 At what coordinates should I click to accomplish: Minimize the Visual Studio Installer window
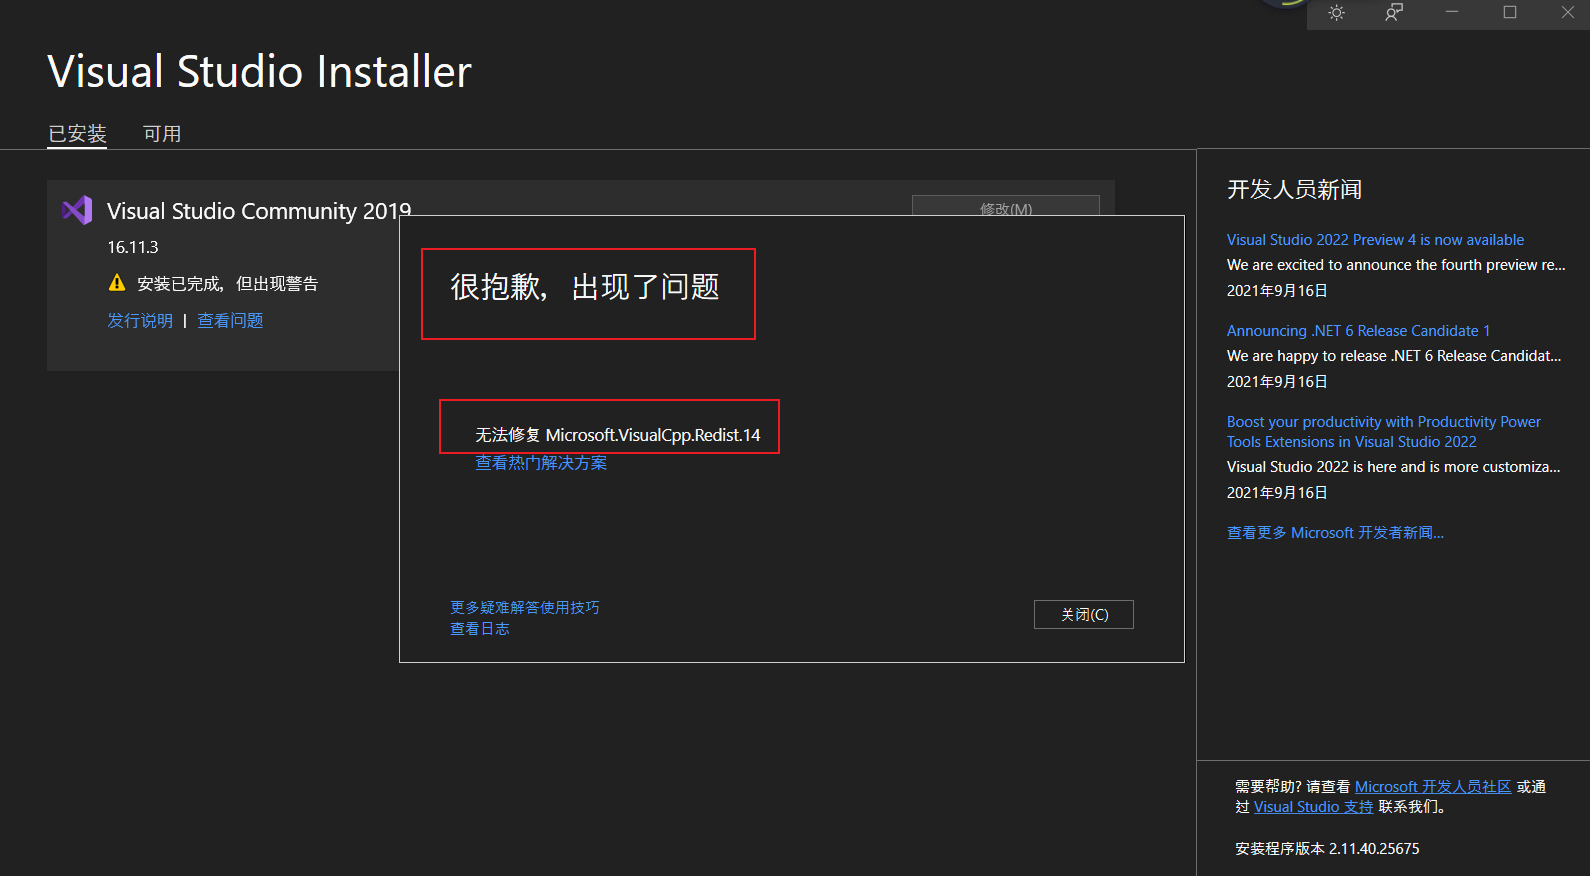coord(1452,12)
